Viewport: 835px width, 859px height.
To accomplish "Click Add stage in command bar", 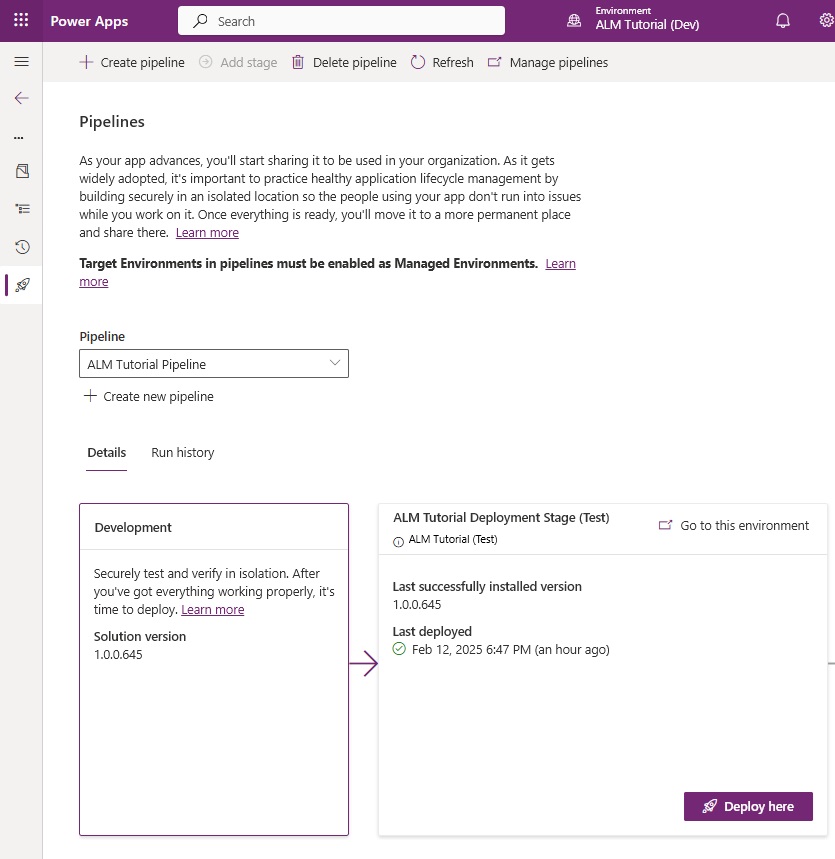I will (238, 62).
